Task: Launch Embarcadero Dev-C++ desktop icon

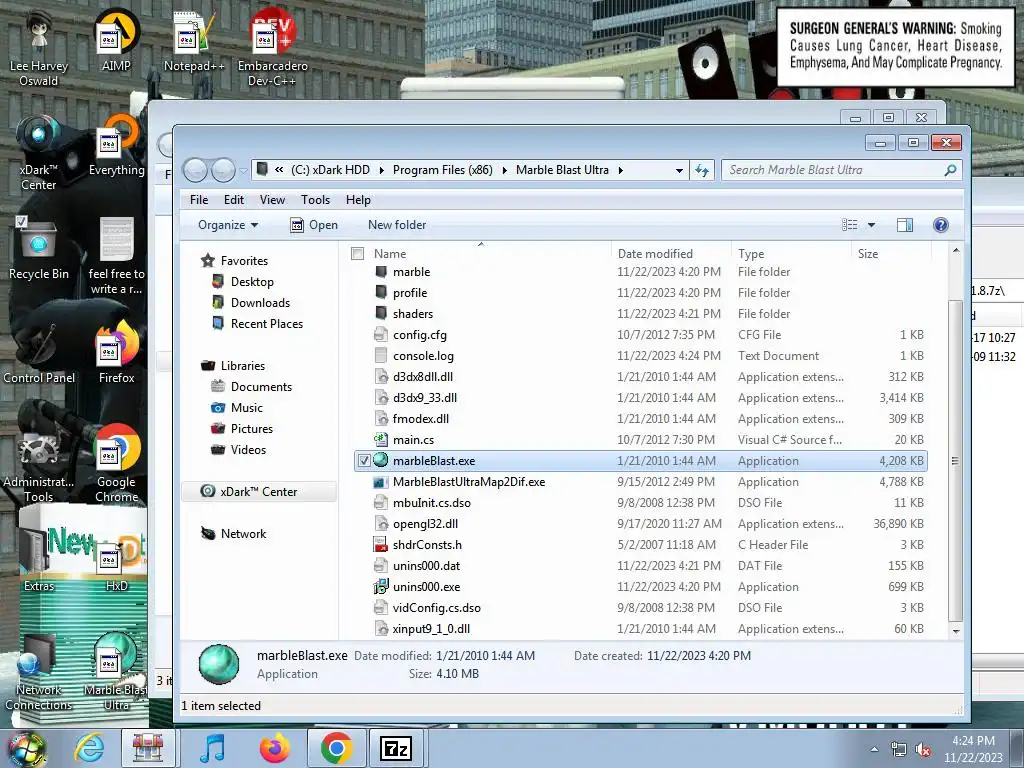Action: coord(272,46)
